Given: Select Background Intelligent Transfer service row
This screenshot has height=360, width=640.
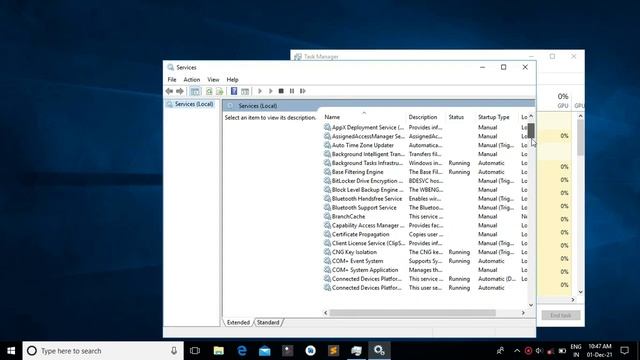Looking at the screenshot, I should click(x=425, y=154).
